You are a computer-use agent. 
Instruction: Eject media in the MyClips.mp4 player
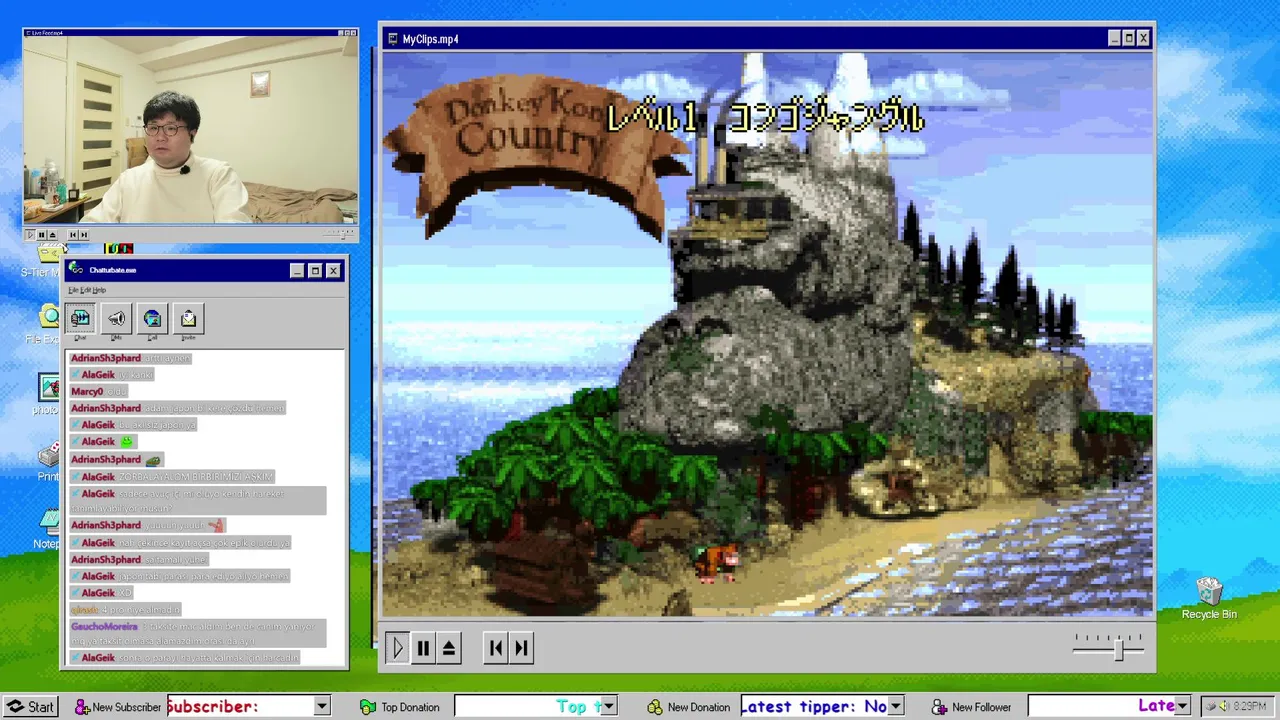coord(449,648)
